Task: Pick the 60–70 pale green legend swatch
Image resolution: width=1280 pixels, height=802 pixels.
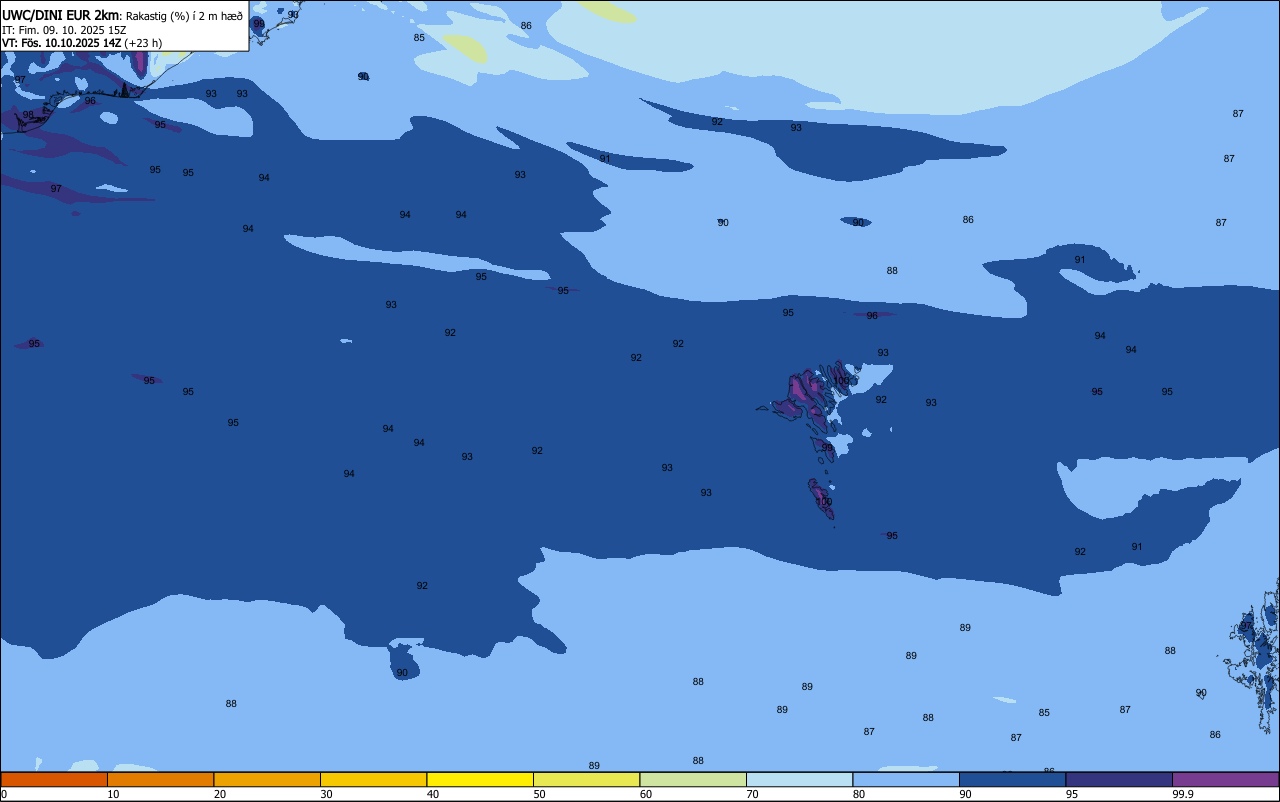Action: point(693,779)
